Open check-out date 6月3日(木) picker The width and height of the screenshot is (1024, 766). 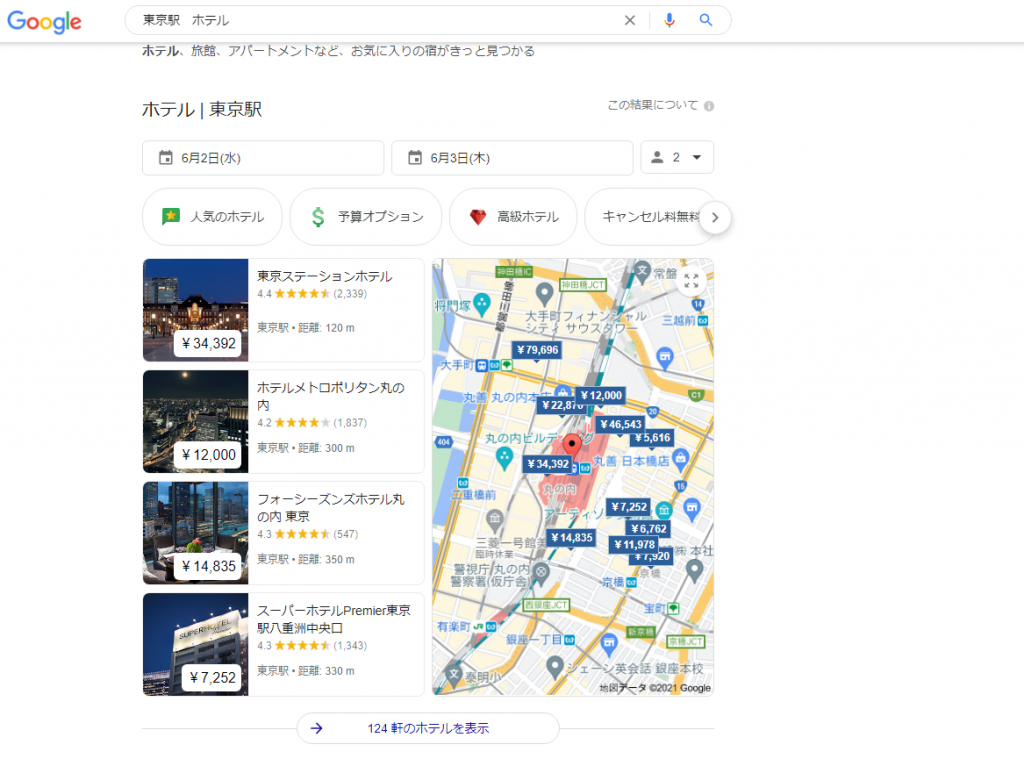coord(512,158)
